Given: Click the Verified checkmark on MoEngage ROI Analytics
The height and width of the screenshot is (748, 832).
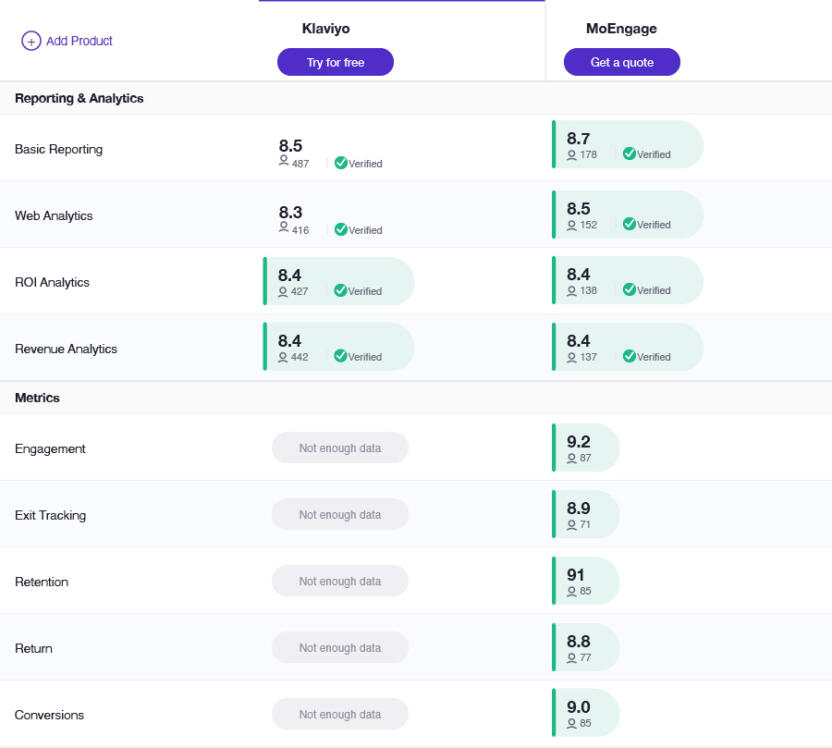Looking at the screenshot, I should (630, 291).
